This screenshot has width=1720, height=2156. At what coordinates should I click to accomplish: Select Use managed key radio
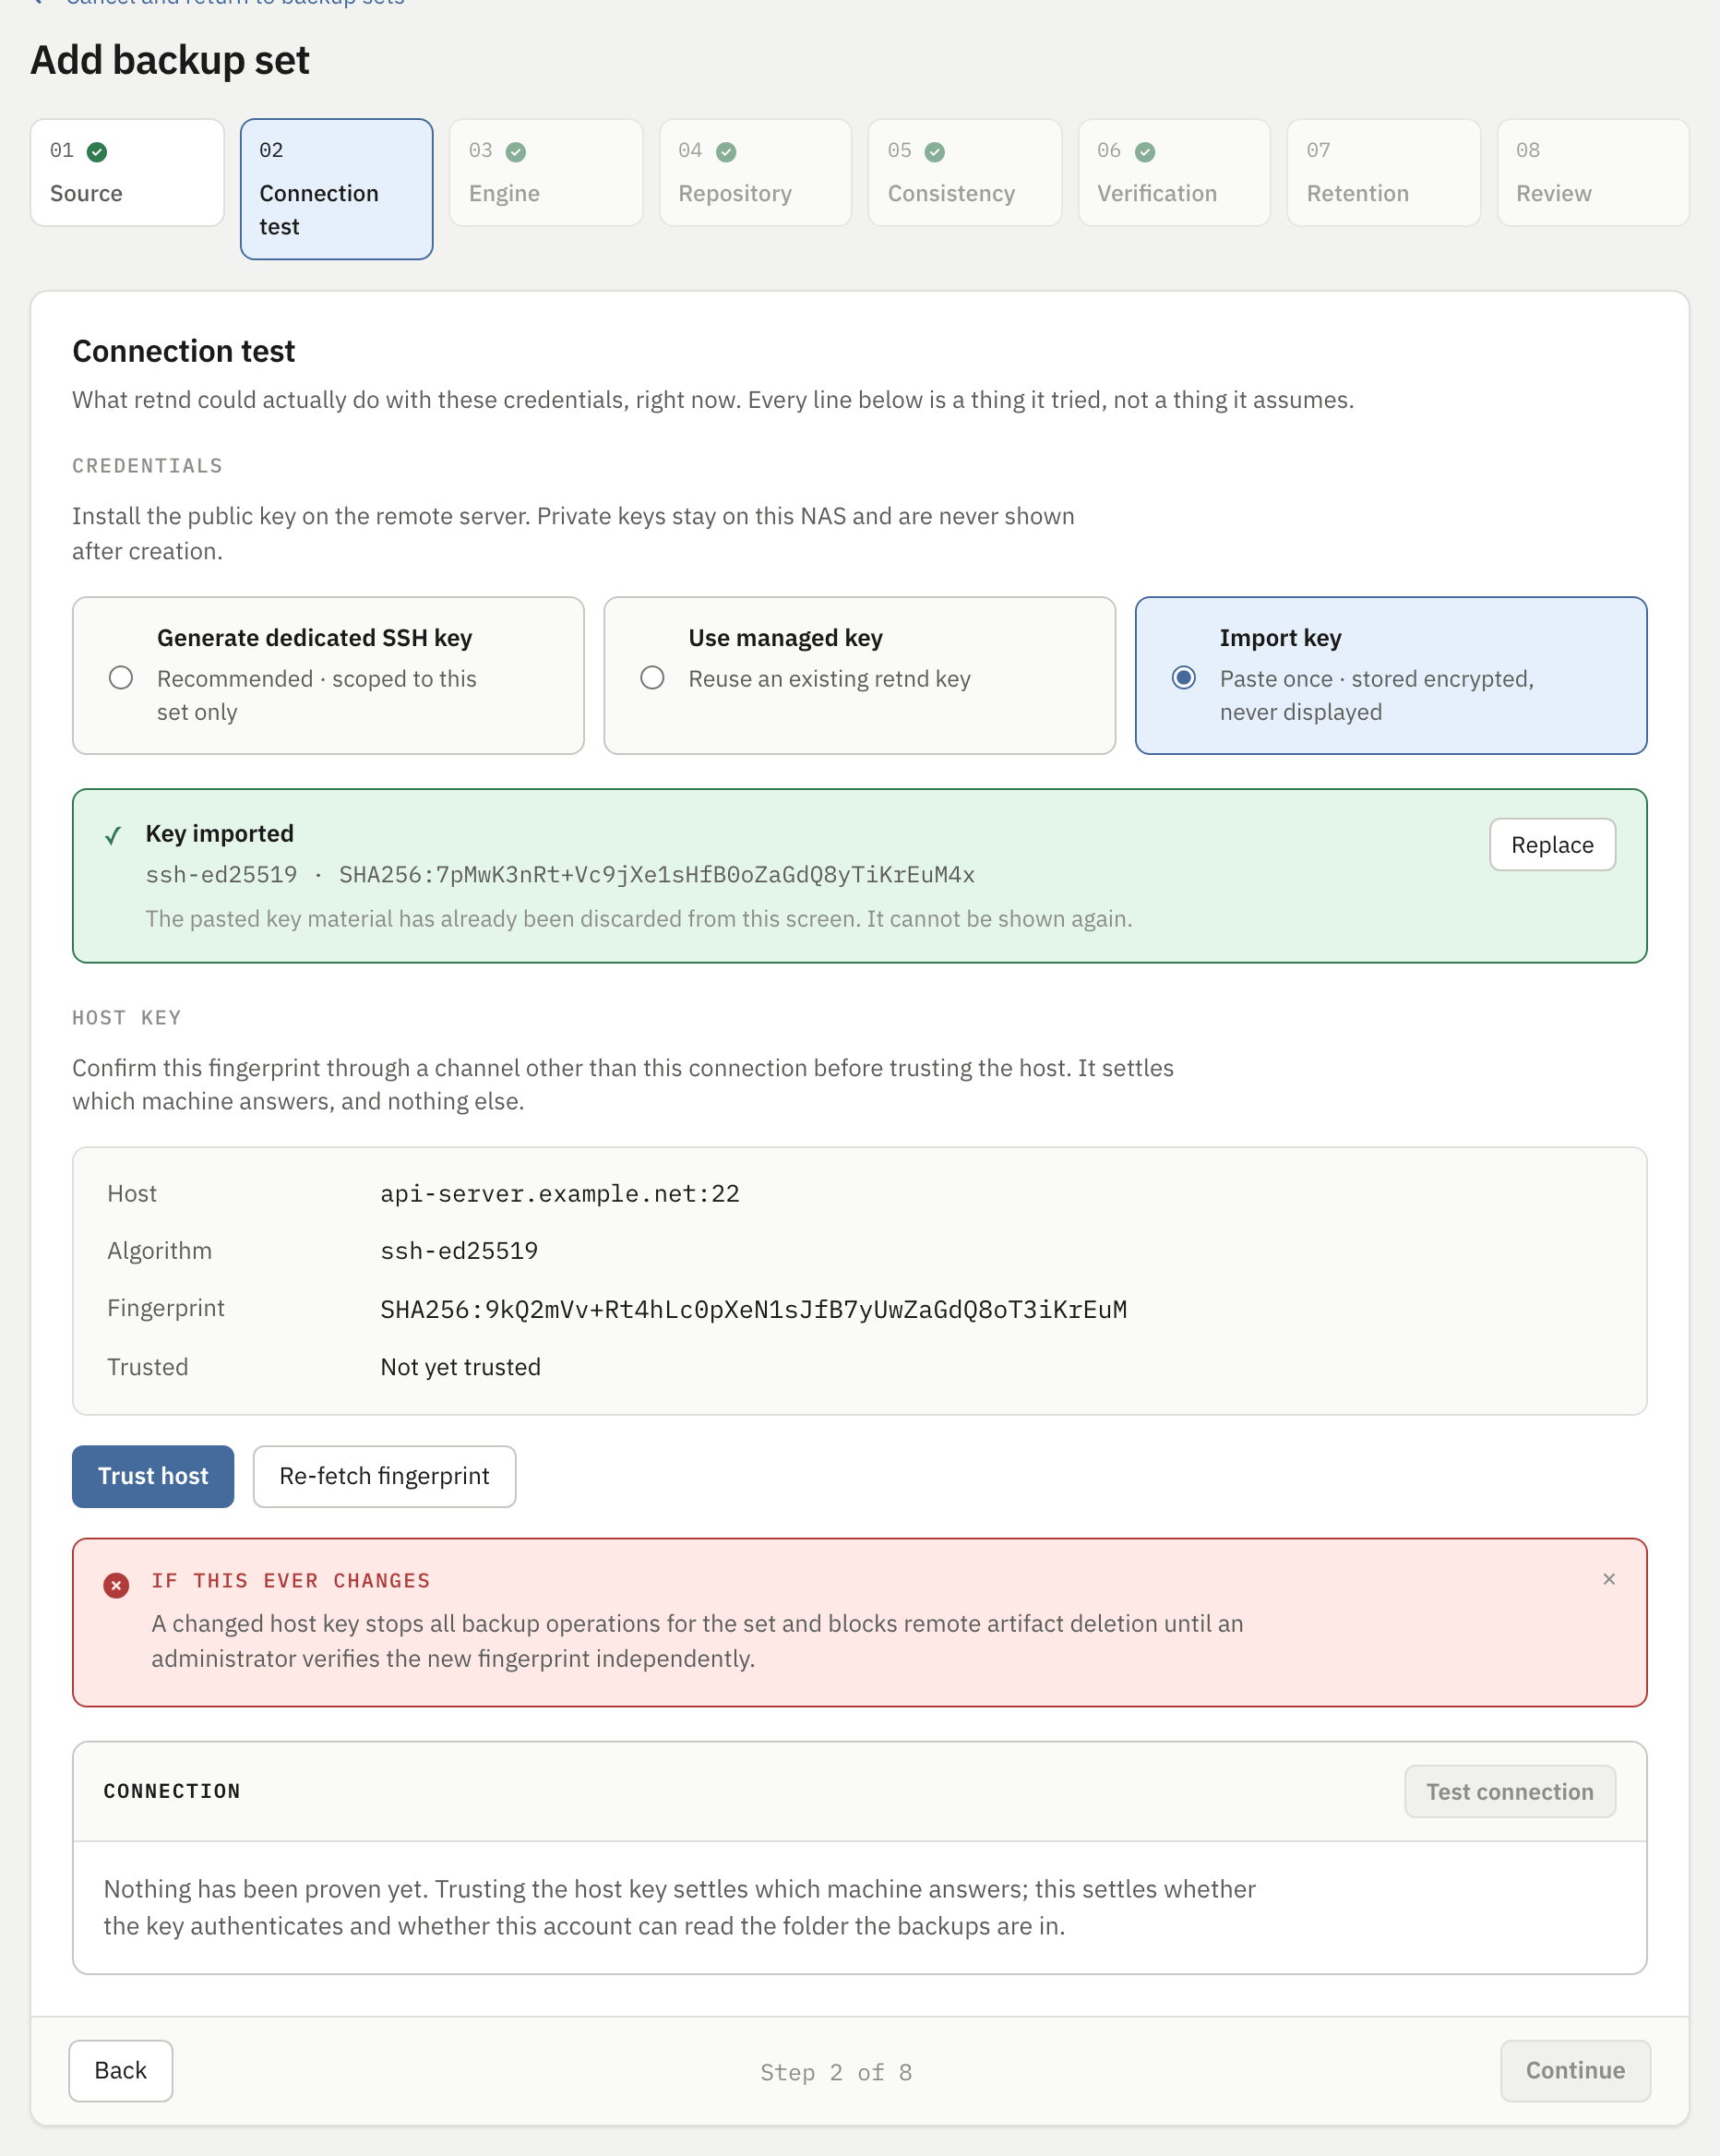pyautogui.click(x=652, y=678)
